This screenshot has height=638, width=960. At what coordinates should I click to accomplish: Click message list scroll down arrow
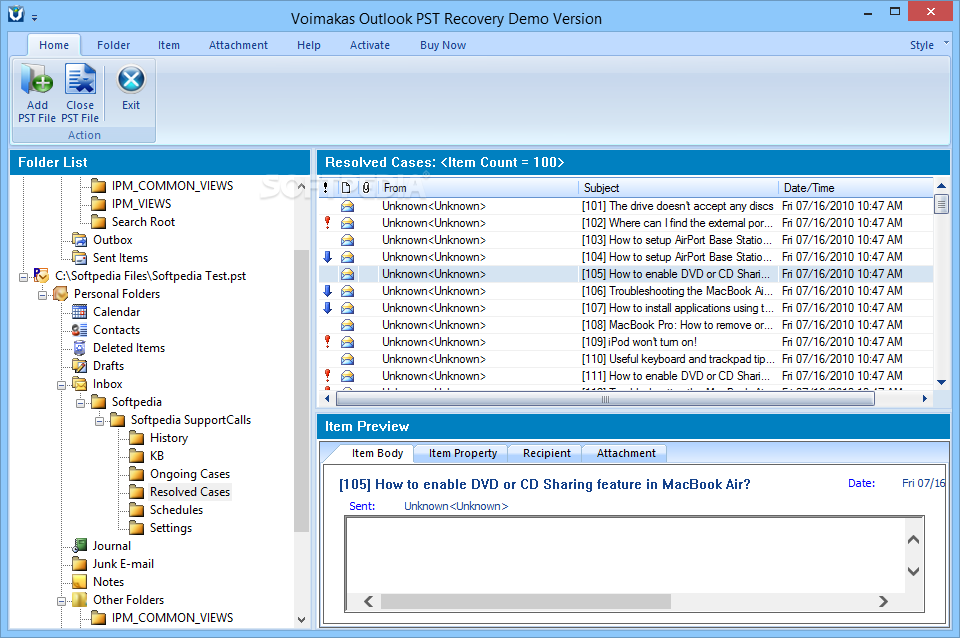(942, 383)
